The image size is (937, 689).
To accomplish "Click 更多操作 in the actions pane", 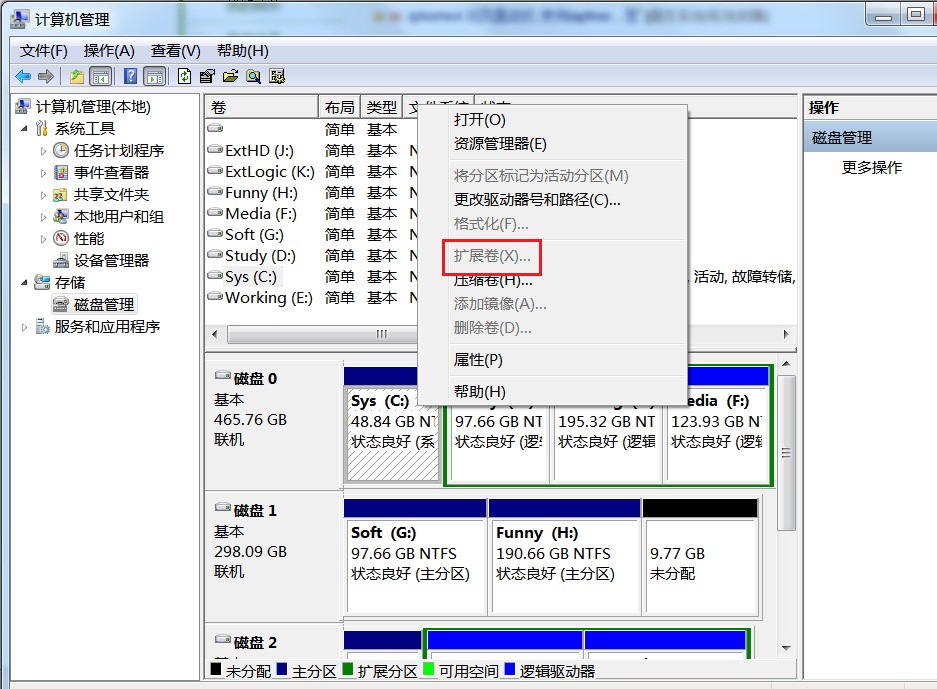I will point(872,168).
